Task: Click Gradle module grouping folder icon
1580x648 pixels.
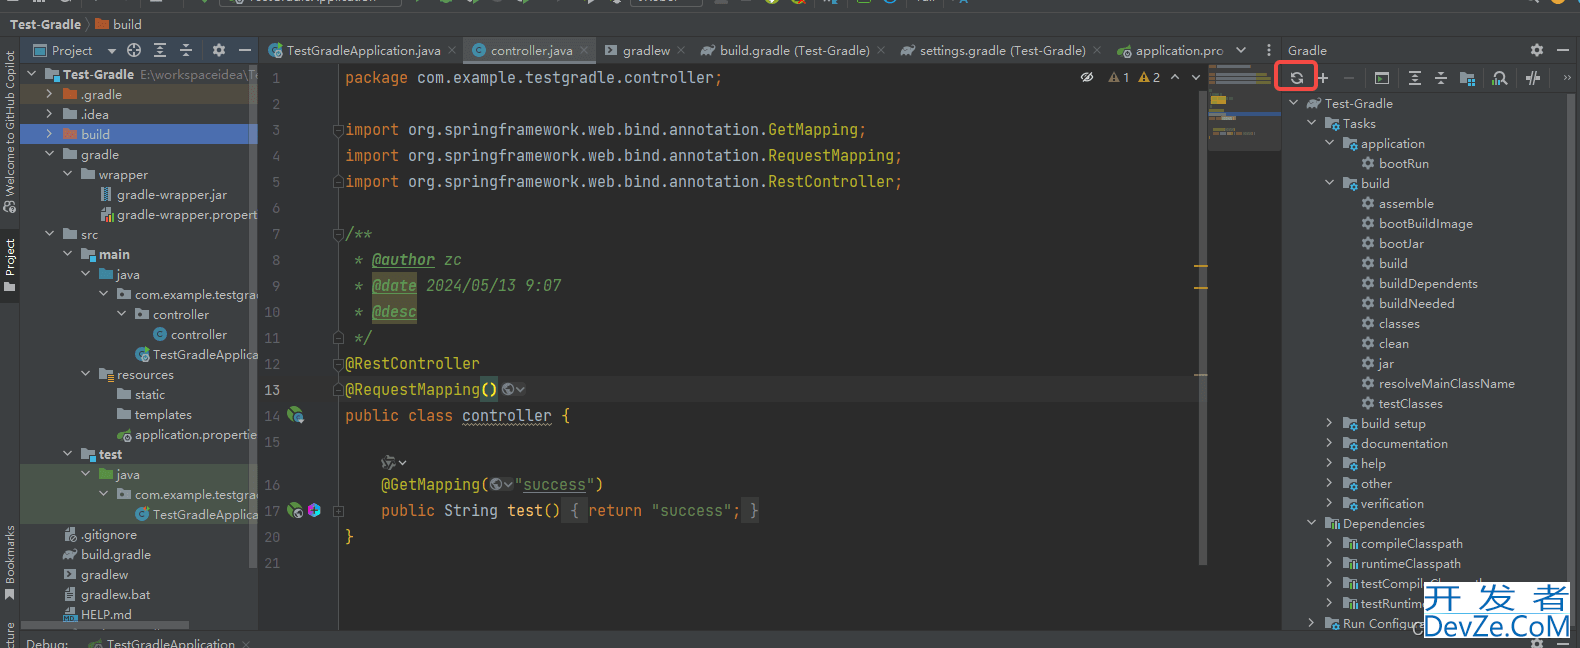Action: 1468,78
